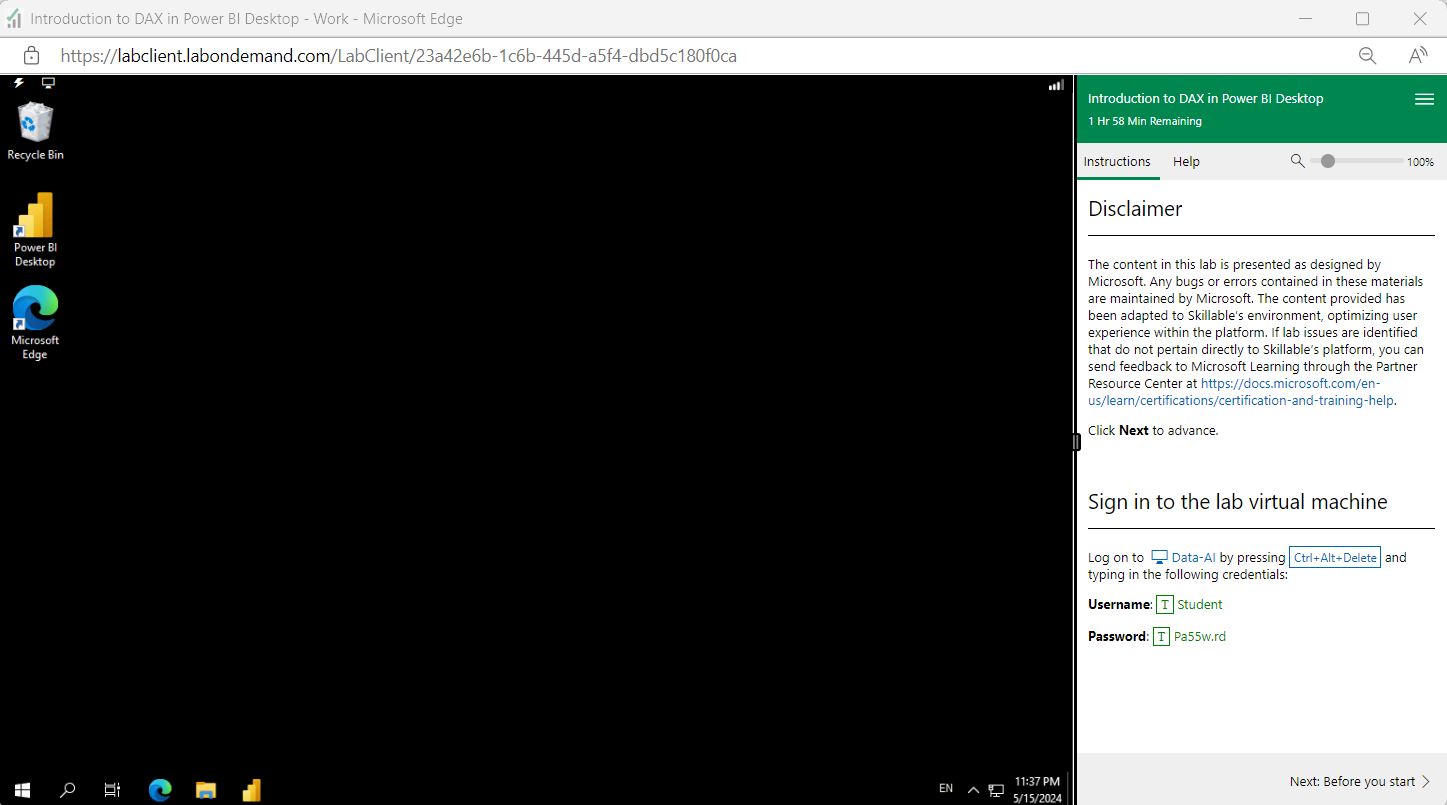Select the Power BI icon on the taskbar
Screen dimensions: 1447x805
click(251, 790)
